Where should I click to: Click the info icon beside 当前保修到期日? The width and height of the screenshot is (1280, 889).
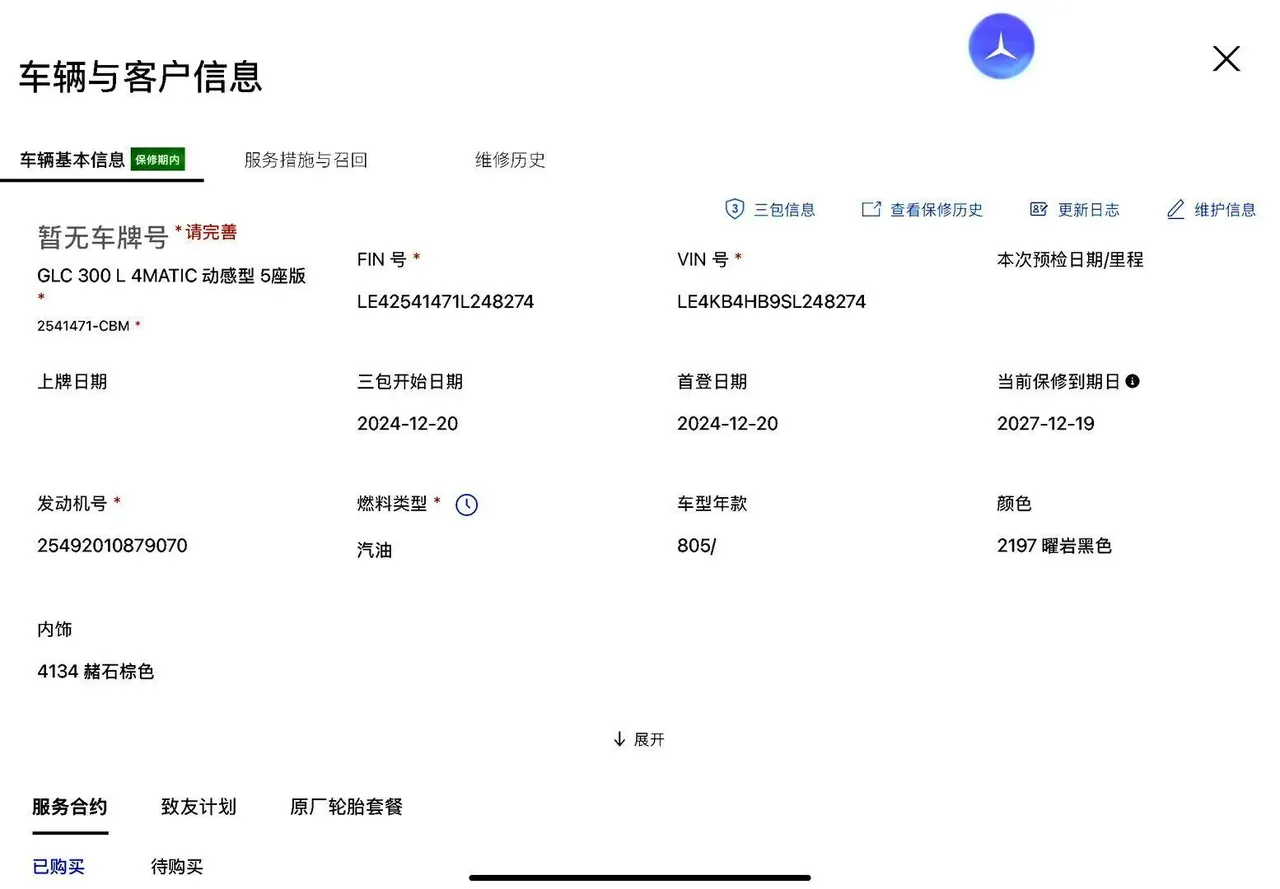pyautogui.click(x=1132, y=381)
